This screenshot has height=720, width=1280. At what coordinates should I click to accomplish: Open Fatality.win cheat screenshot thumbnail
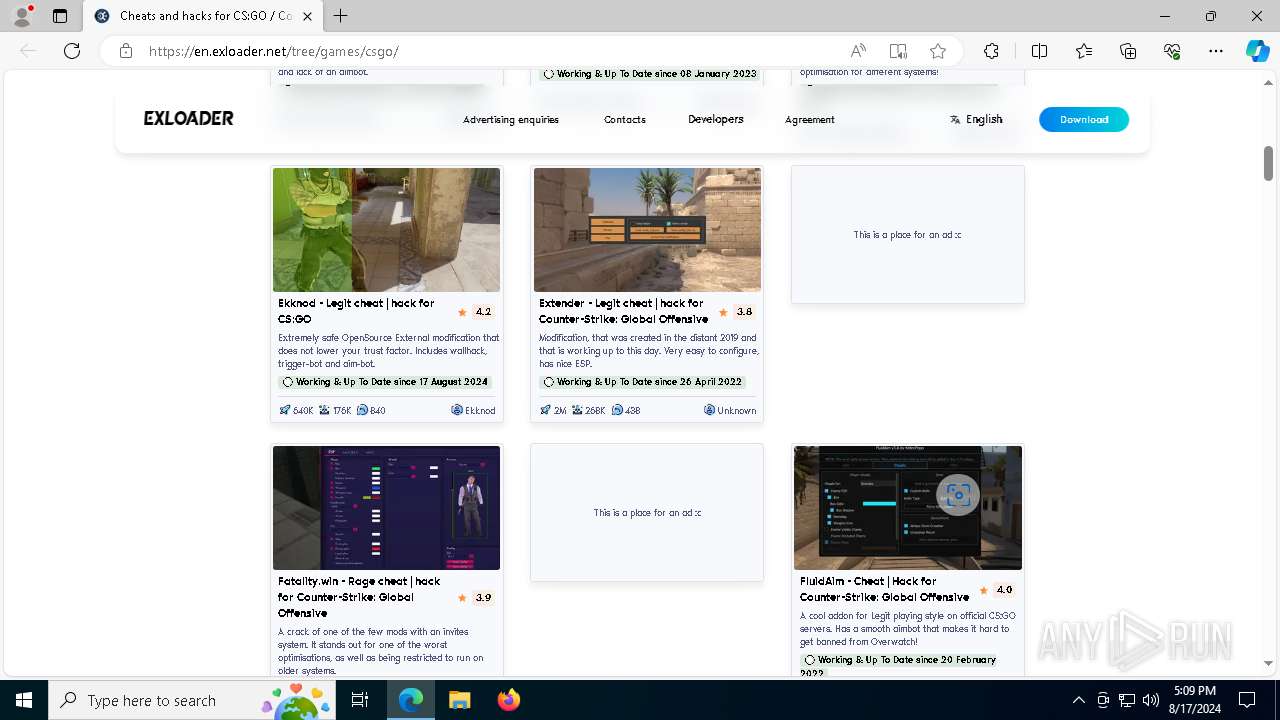pos(386,508)
